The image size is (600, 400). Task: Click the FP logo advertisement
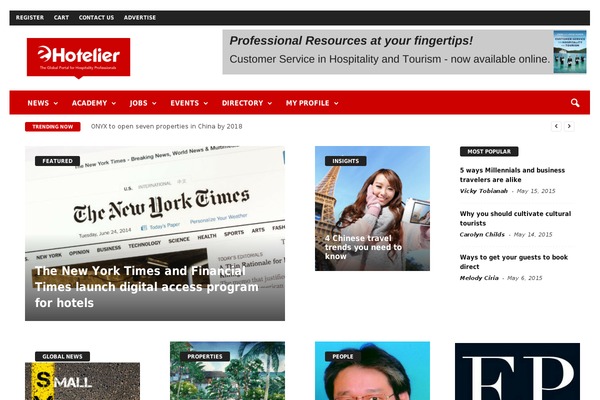tap(517, 371)
